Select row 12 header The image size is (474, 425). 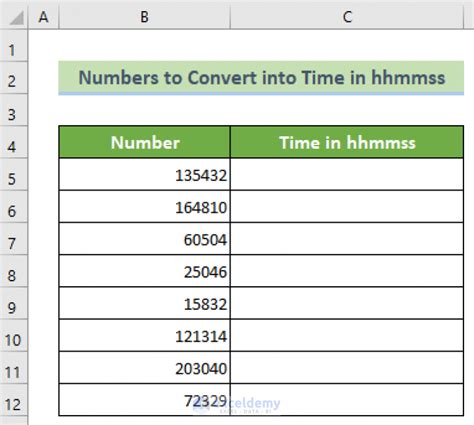click(x=13, y=400)
